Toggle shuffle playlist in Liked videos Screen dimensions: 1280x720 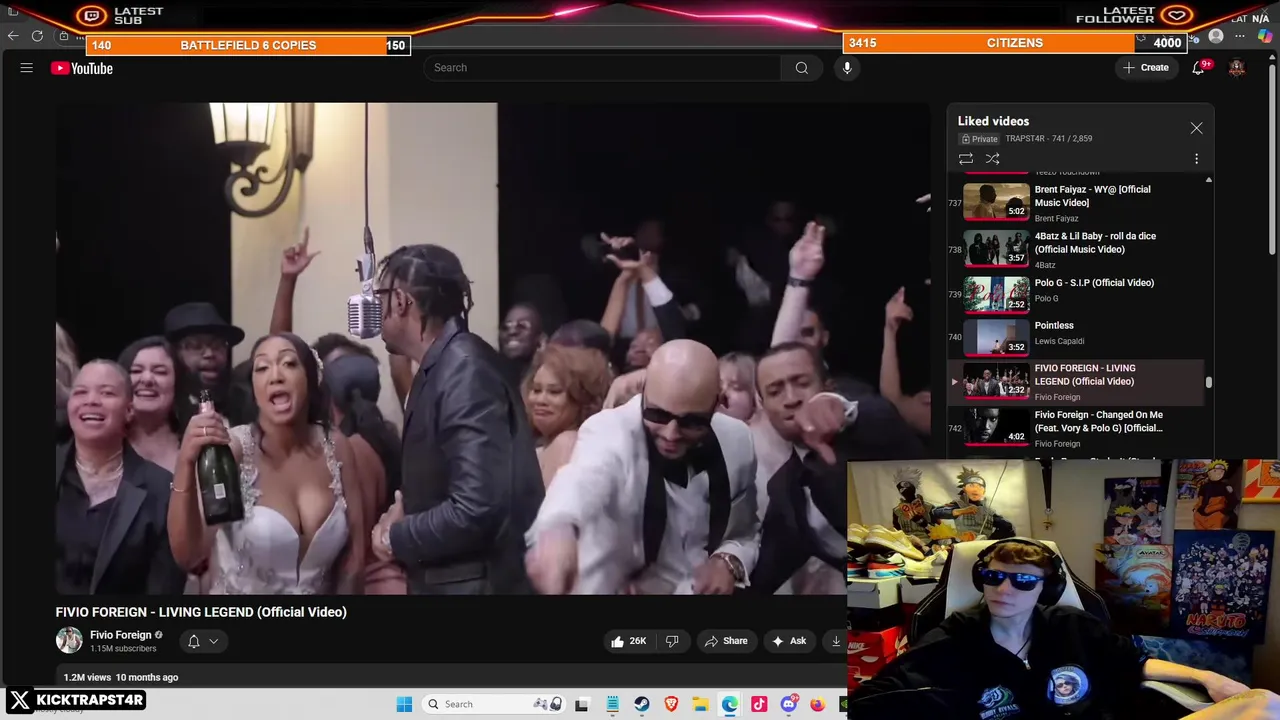coord(993,159)
